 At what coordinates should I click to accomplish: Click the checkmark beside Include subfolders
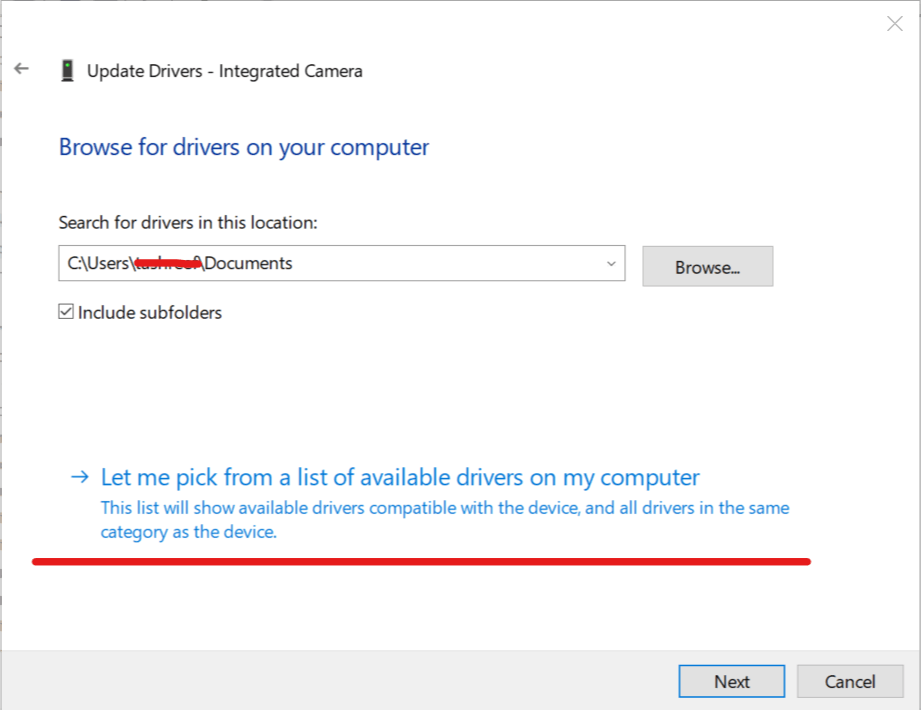pos(66,312)
